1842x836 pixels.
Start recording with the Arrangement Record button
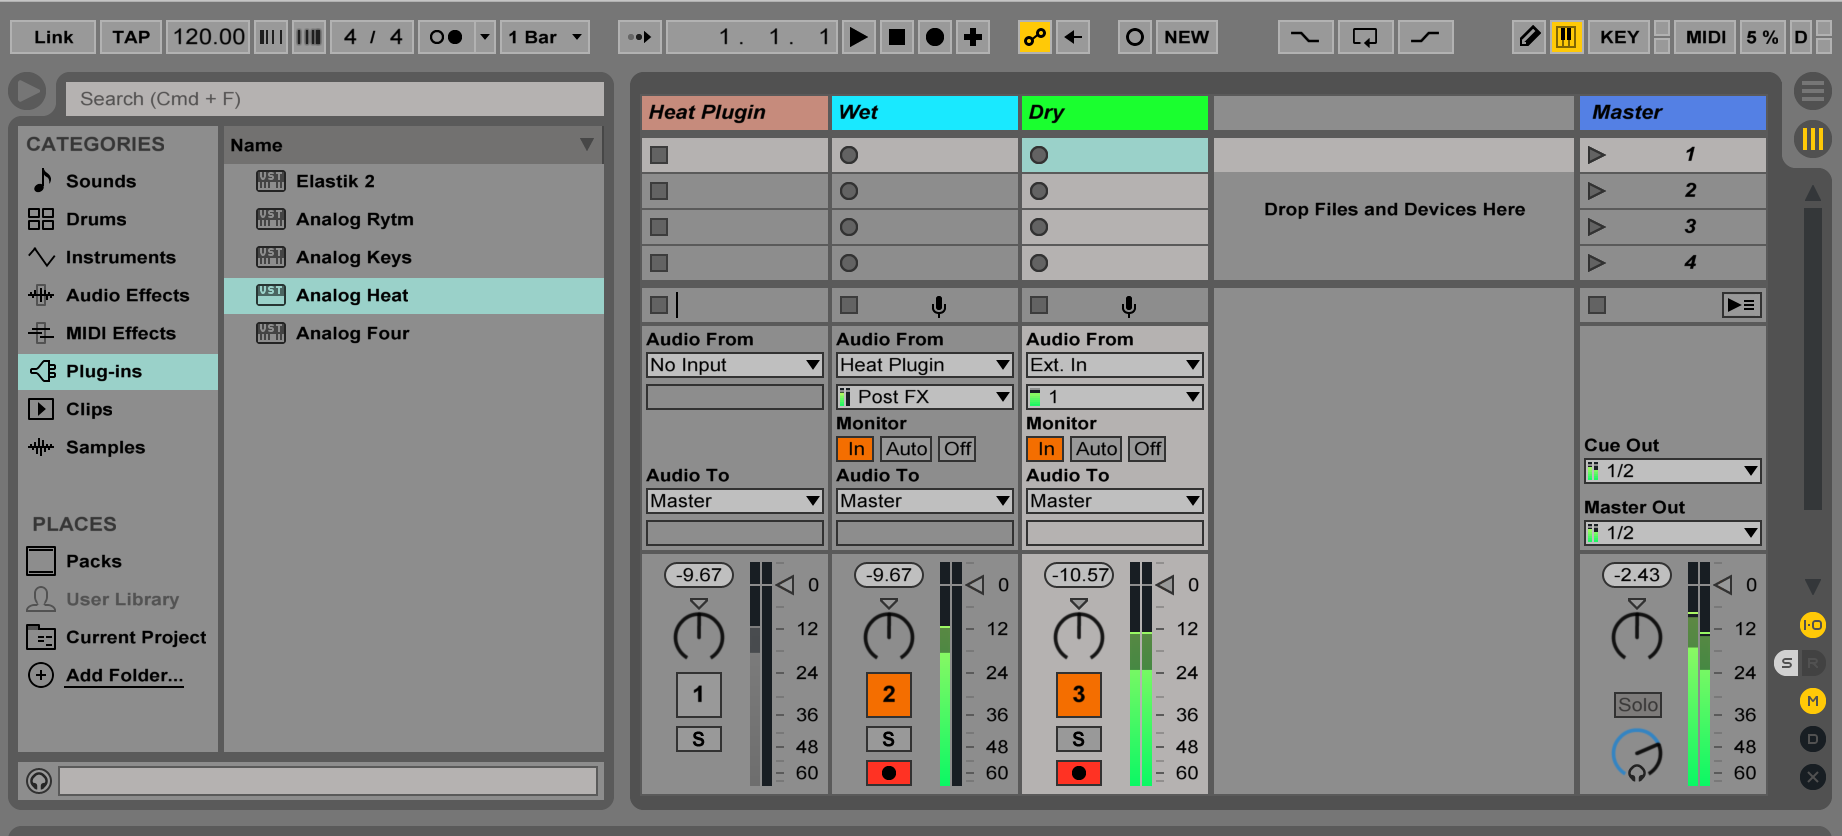tap(935, 38)
